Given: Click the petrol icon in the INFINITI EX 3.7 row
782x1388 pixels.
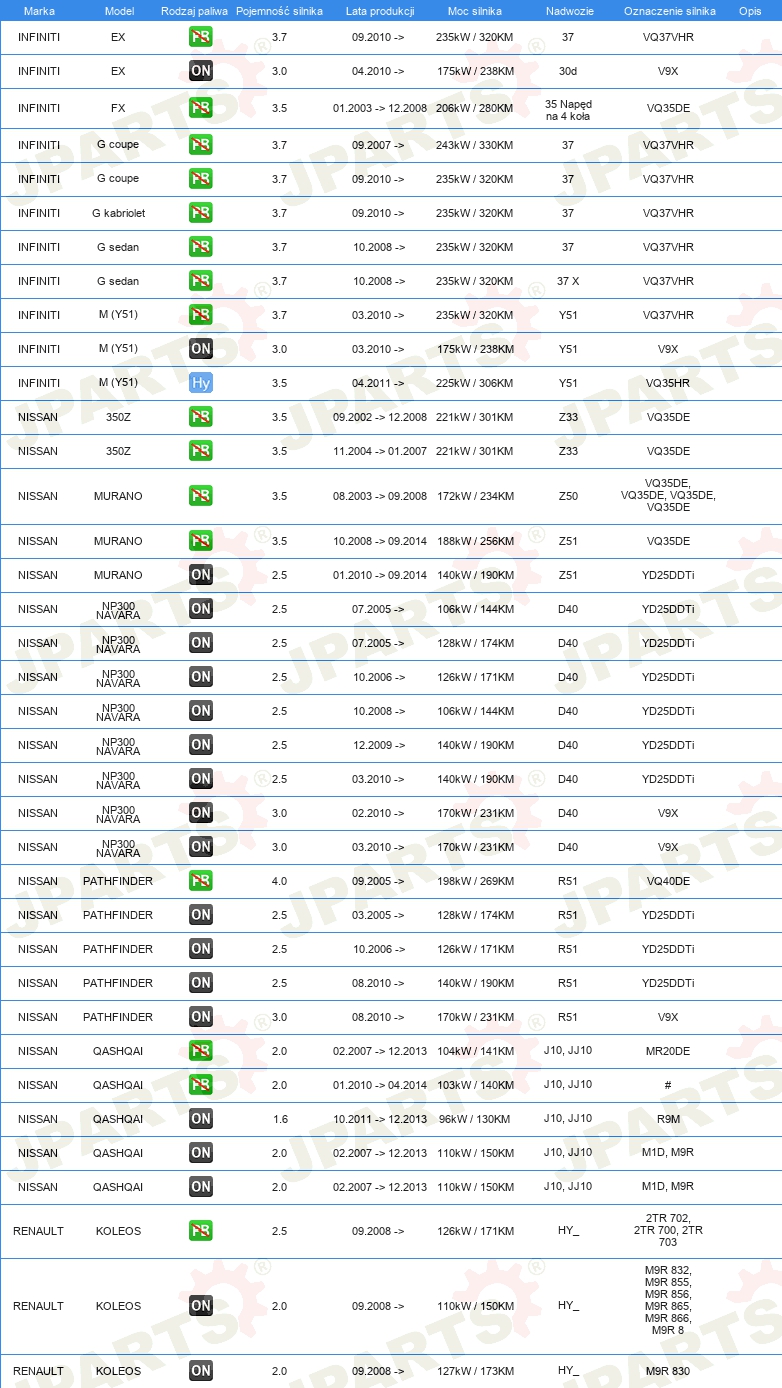Looking at the screenshot, I should click(201, 37).
